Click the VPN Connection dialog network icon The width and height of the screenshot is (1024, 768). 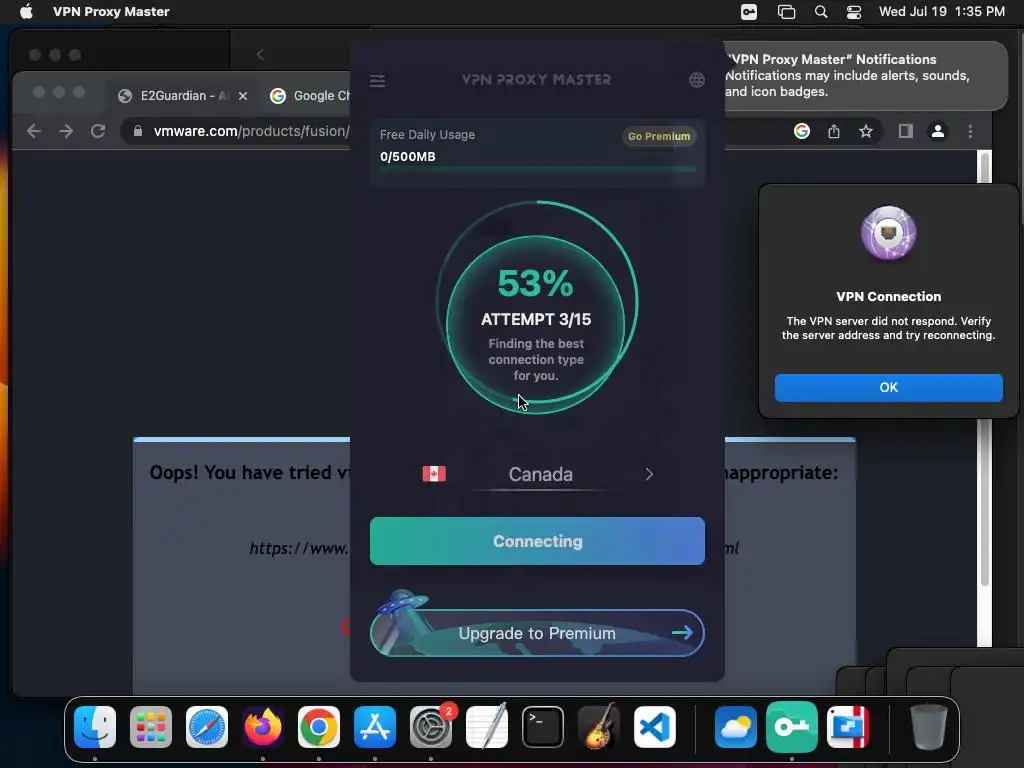click(888, 233)
